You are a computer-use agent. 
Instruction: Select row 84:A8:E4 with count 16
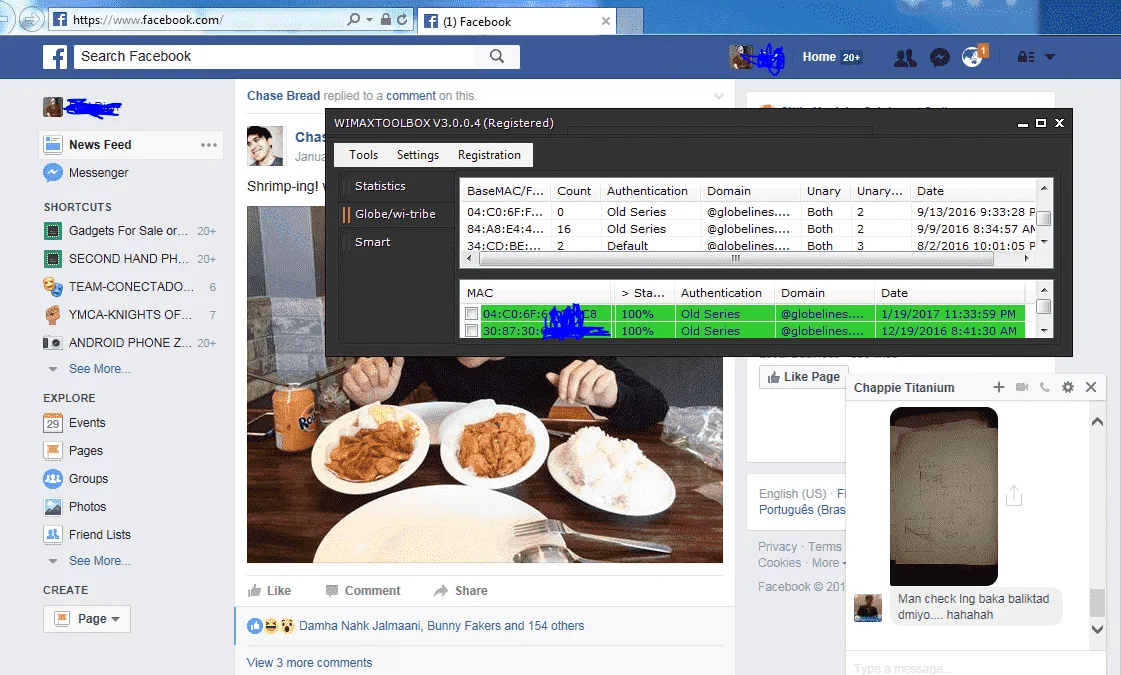(x=747, y=229)
